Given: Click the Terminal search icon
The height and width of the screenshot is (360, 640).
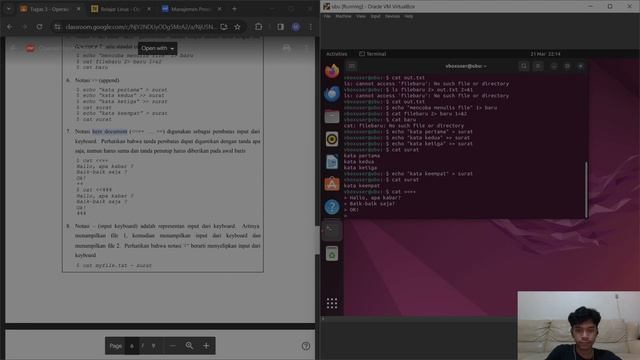Looking at the screenshot, I should pos(524,66).
